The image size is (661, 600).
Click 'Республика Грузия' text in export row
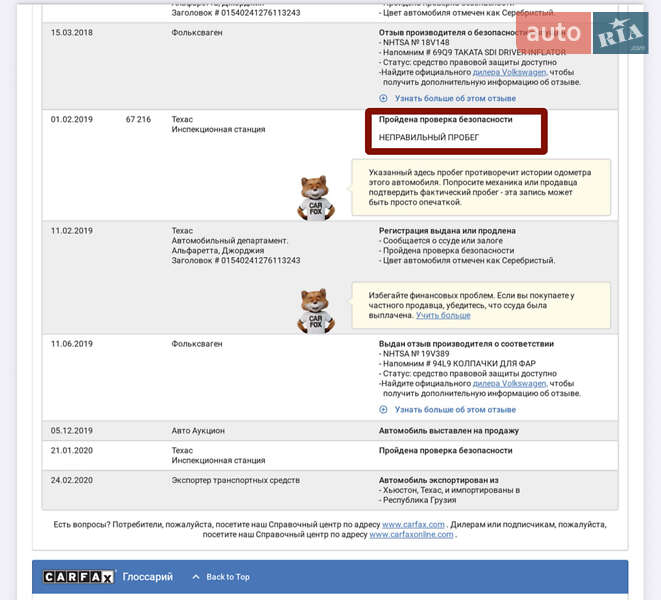point(420,500)
